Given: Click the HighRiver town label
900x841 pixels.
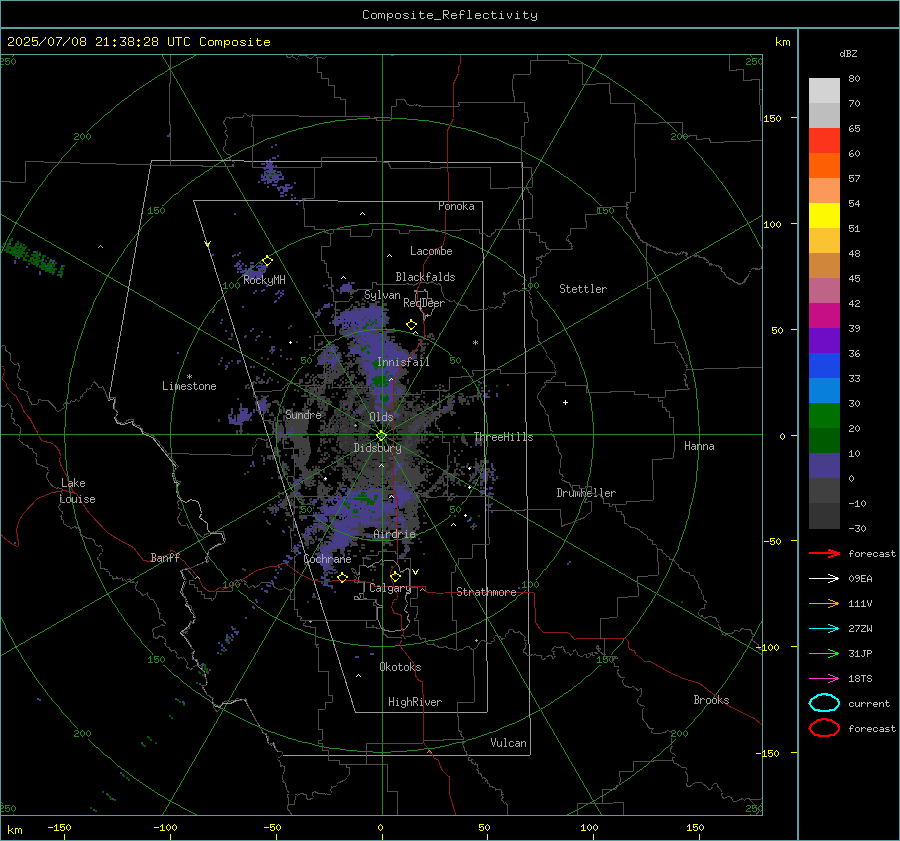Looking at the screenshot, I should point(415,702).
